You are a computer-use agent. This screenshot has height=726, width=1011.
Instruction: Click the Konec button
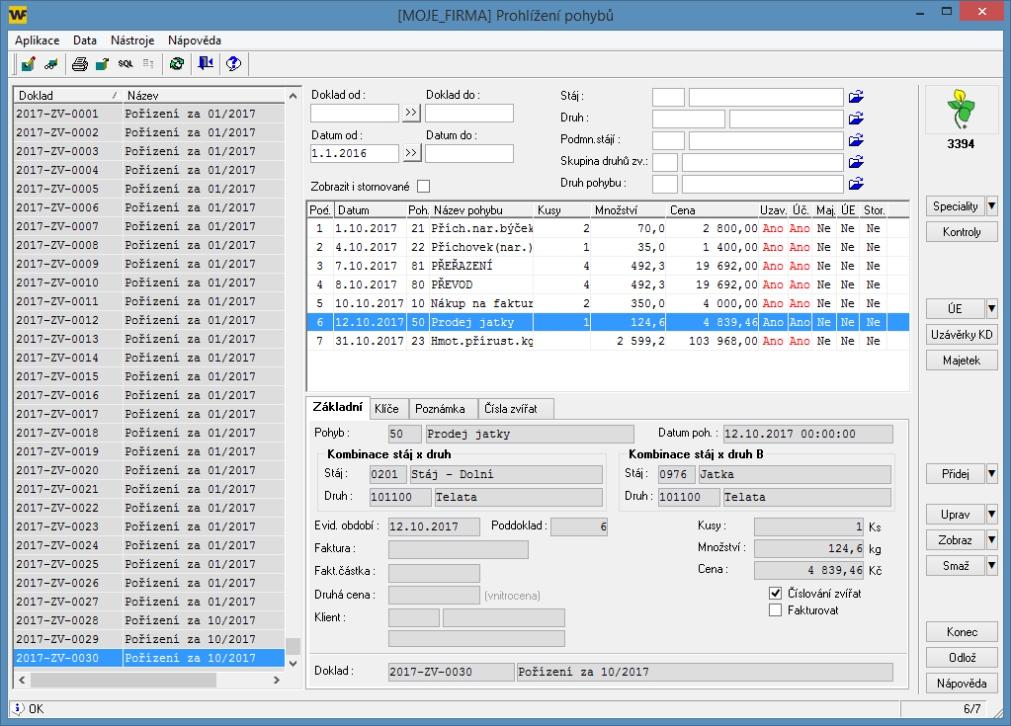(x=961, y=632)
